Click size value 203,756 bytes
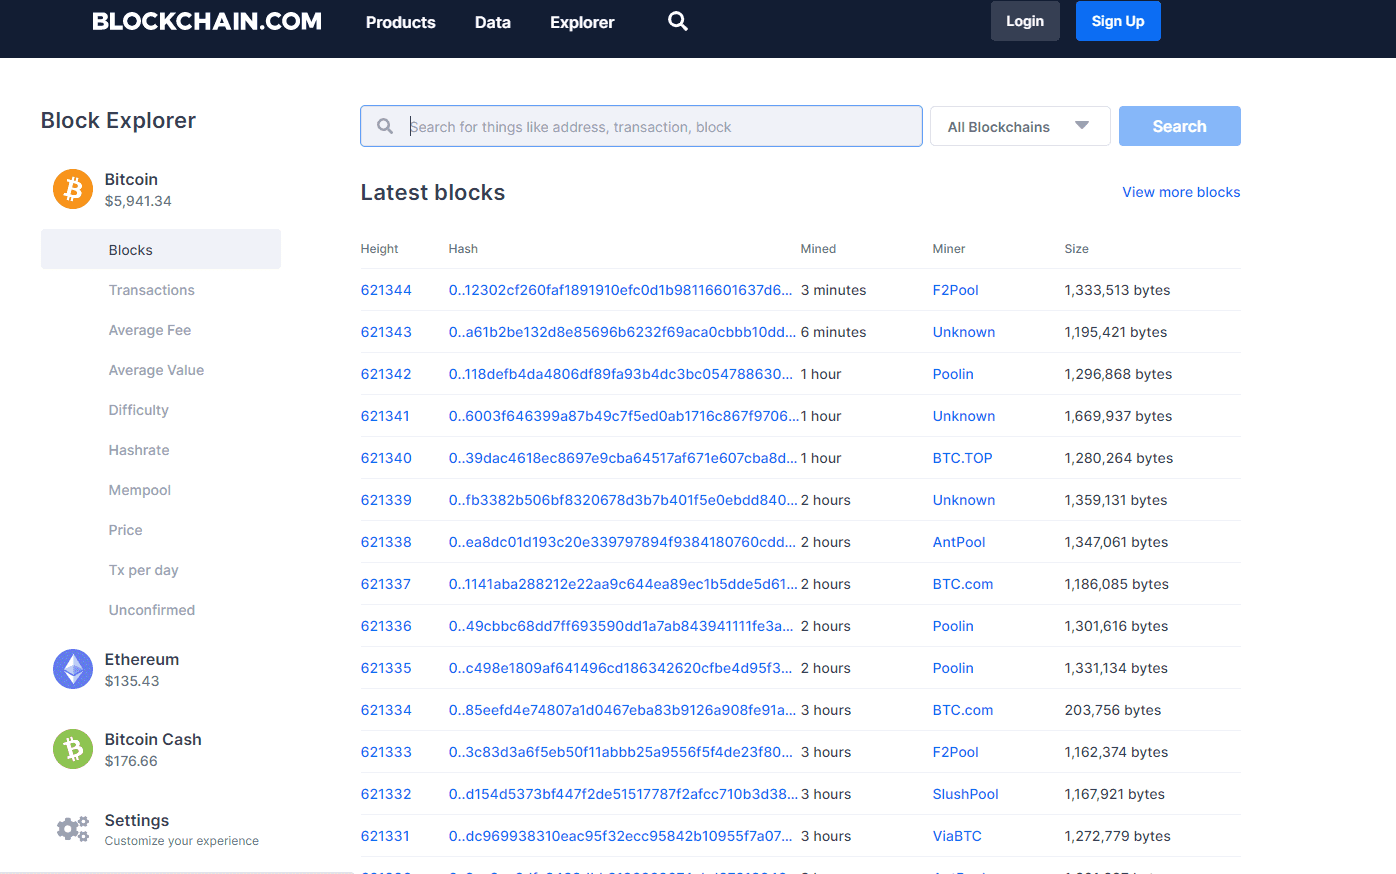Image resolution: width=1396 pixels, height=874 pixels. [x=1113, y=710]
